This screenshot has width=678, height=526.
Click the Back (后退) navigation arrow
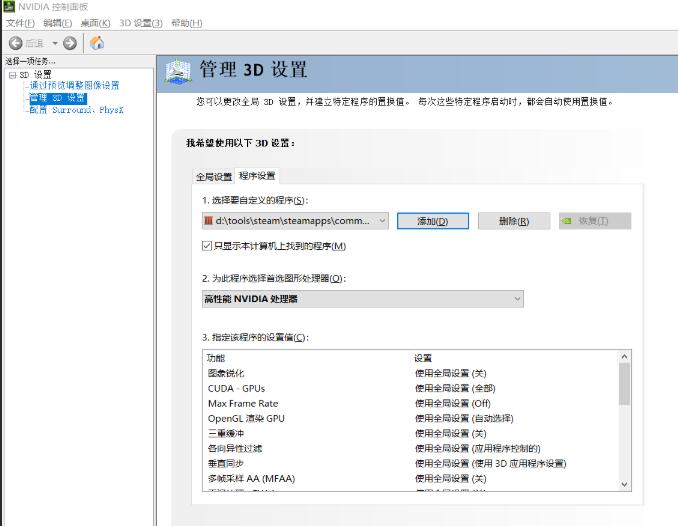(16, 43)
